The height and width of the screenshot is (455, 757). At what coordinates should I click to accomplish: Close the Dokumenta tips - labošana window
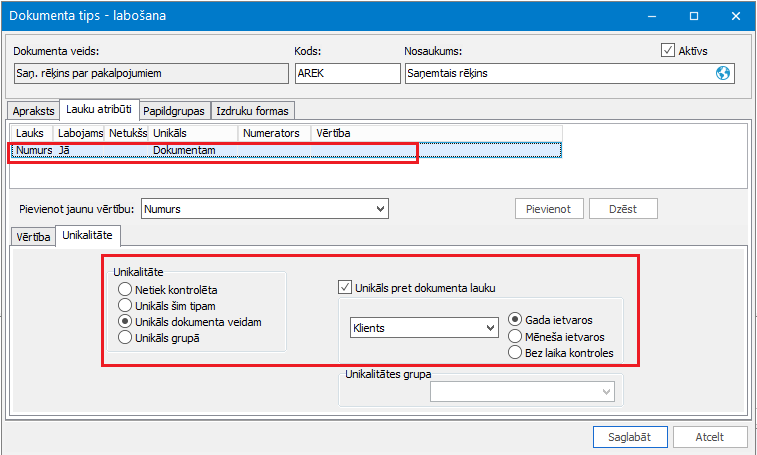[x=736, y=16]
